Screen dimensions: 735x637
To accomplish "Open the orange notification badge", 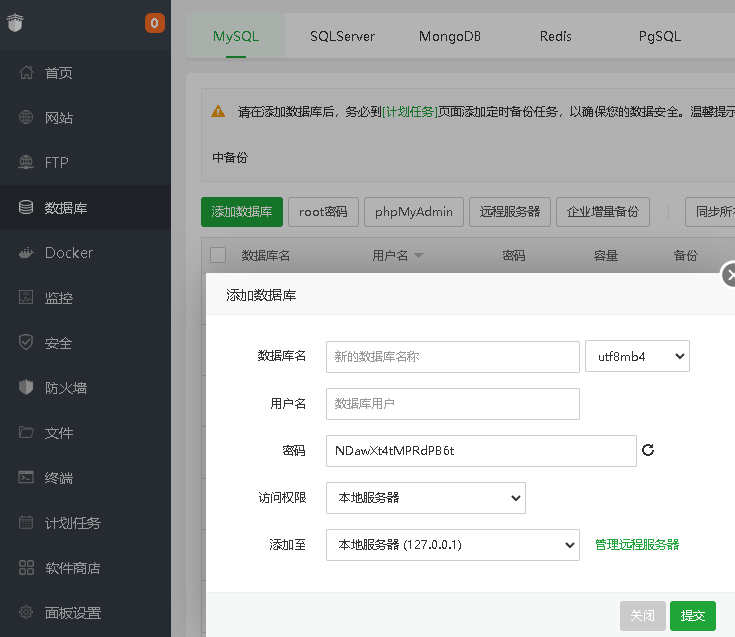I will 155,23.
